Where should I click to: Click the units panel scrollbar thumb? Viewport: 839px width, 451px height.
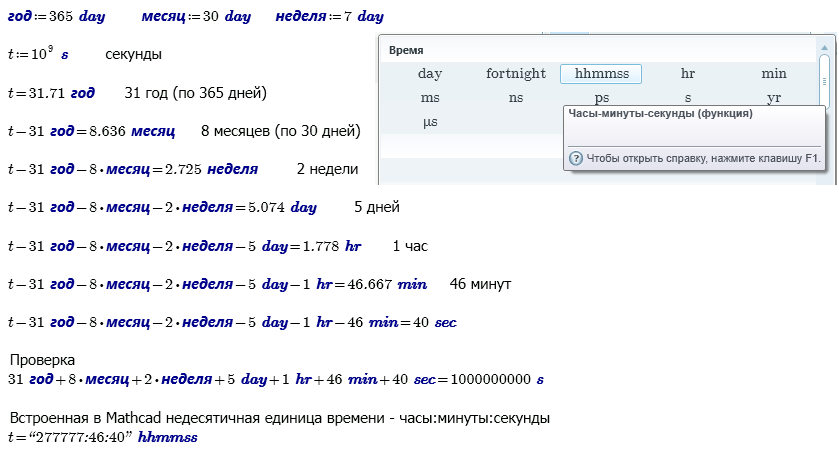coord(825,81)
